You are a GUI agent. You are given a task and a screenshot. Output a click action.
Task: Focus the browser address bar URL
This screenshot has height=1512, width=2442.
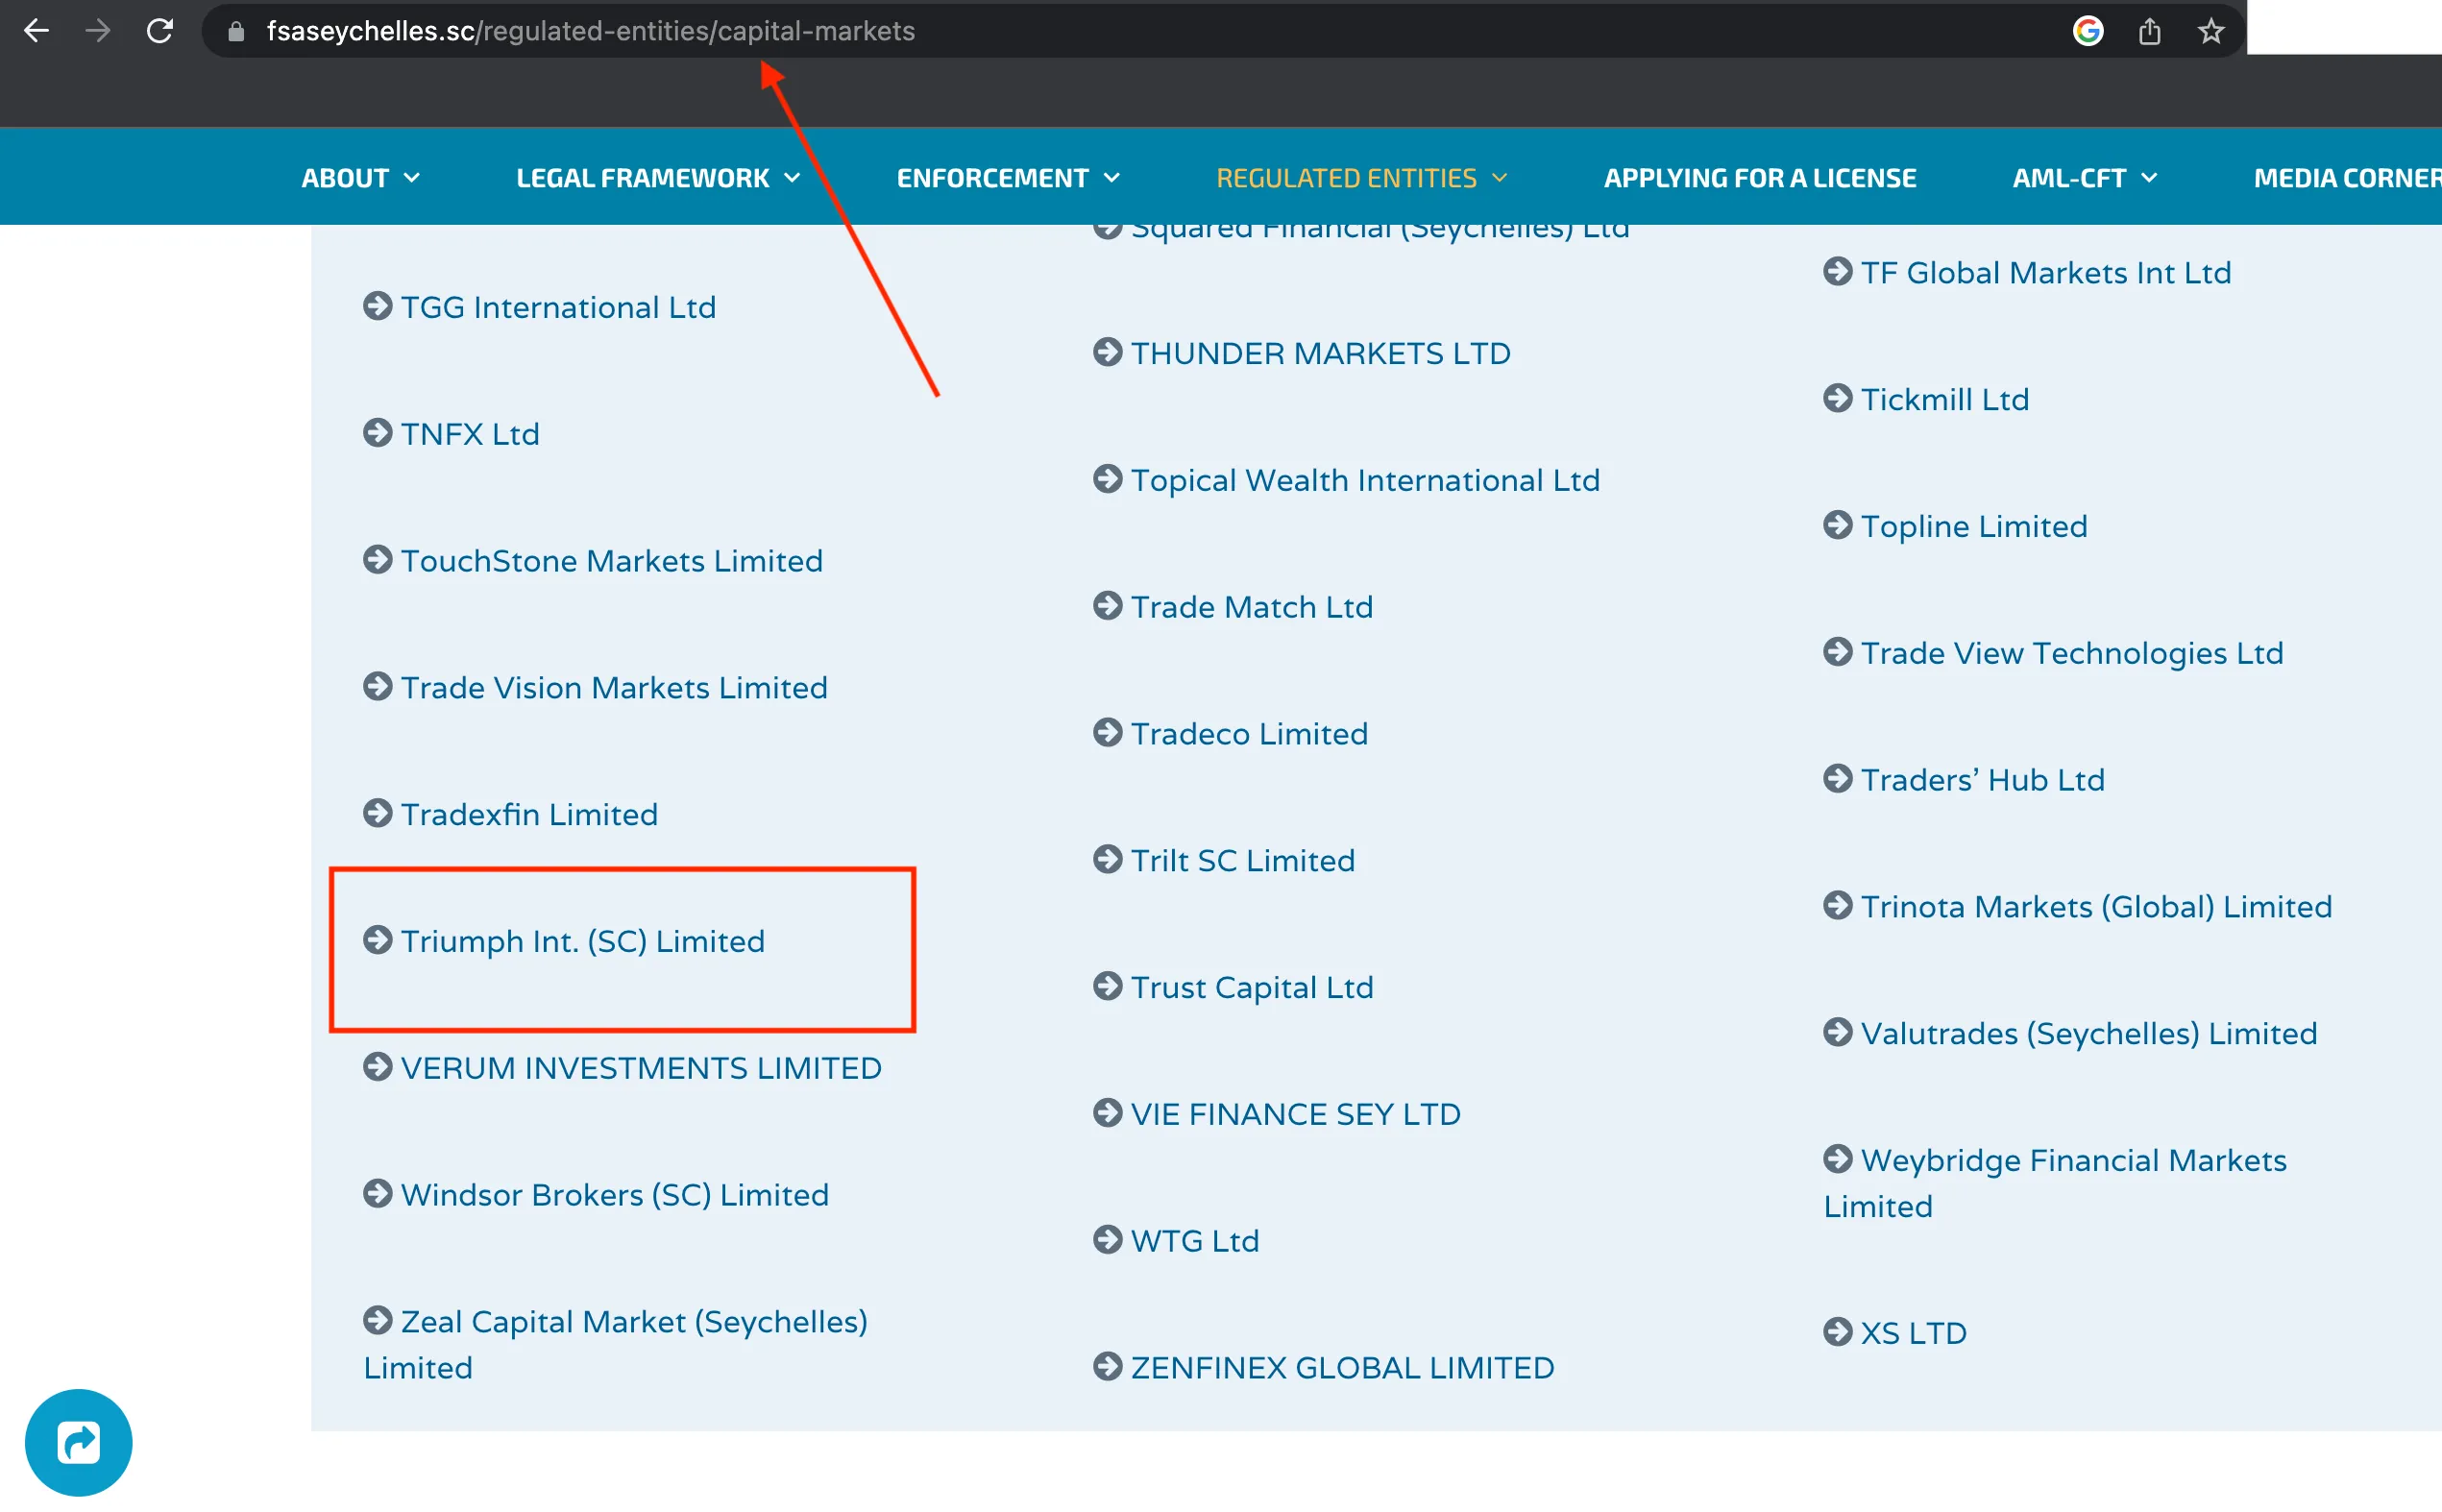[591, 31]
